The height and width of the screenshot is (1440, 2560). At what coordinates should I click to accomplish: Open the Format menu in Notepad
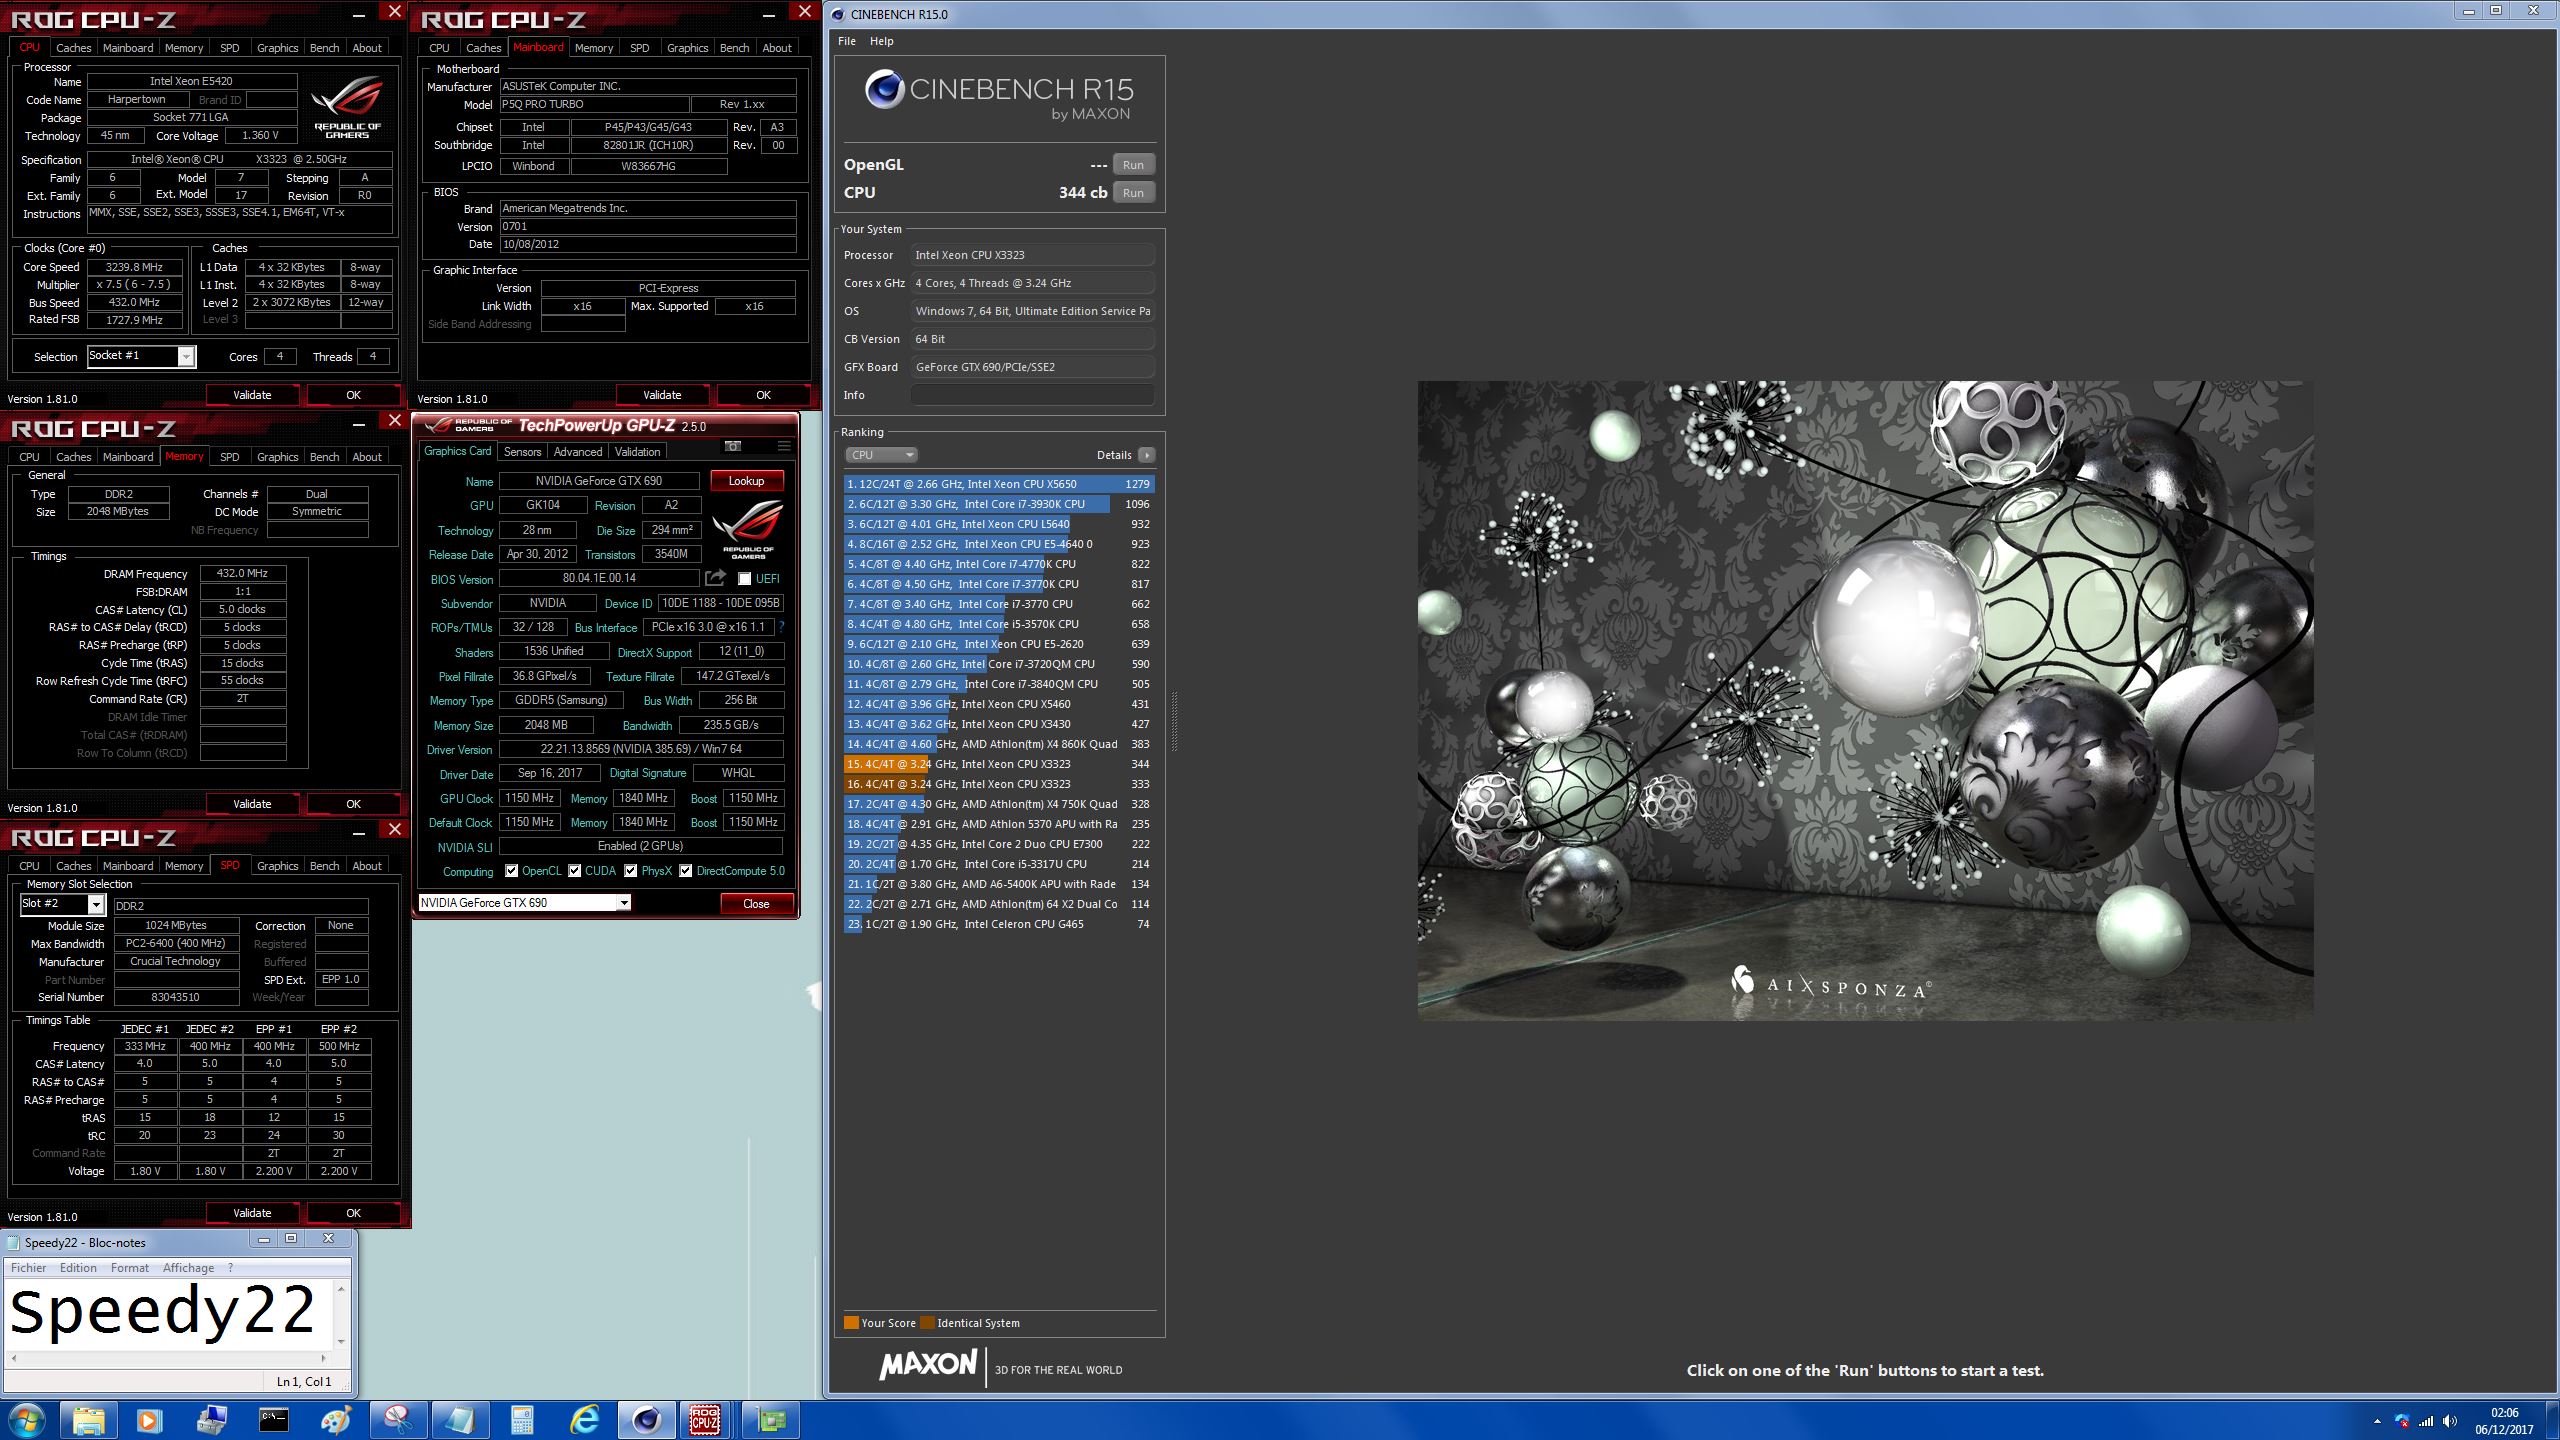pos(130,1268)
